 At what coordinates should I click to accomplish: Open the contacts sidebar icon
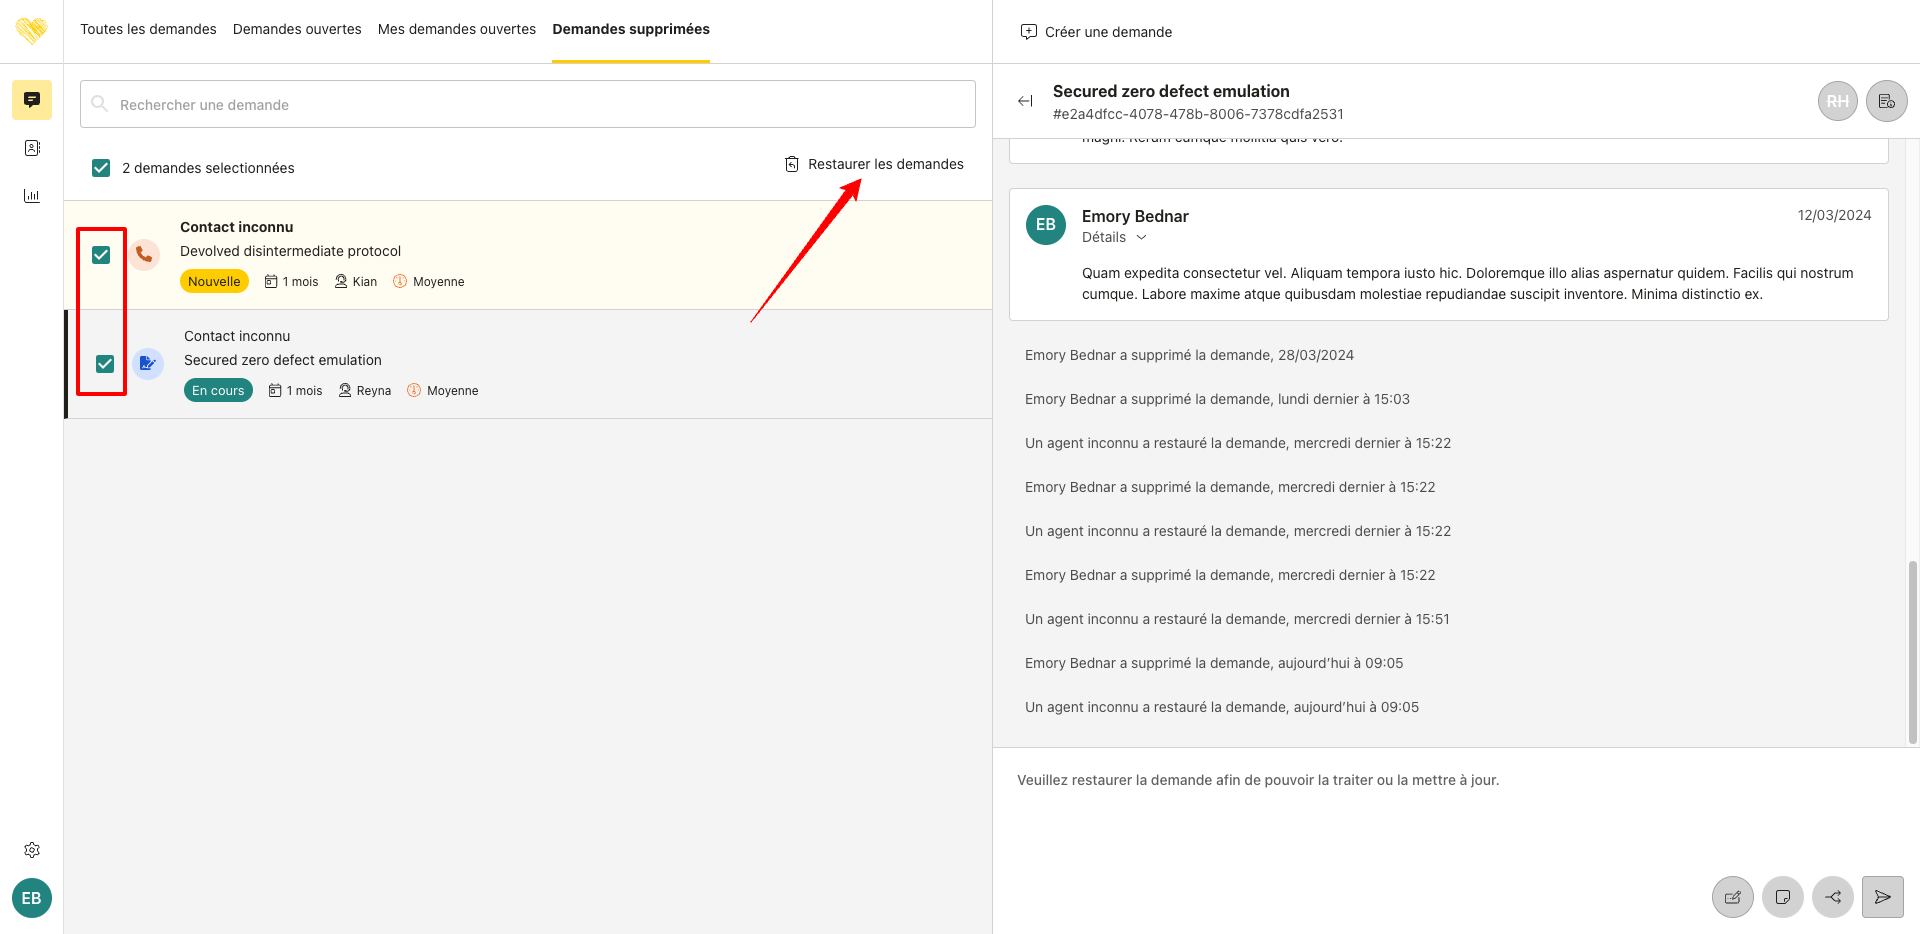coord(32,148)
